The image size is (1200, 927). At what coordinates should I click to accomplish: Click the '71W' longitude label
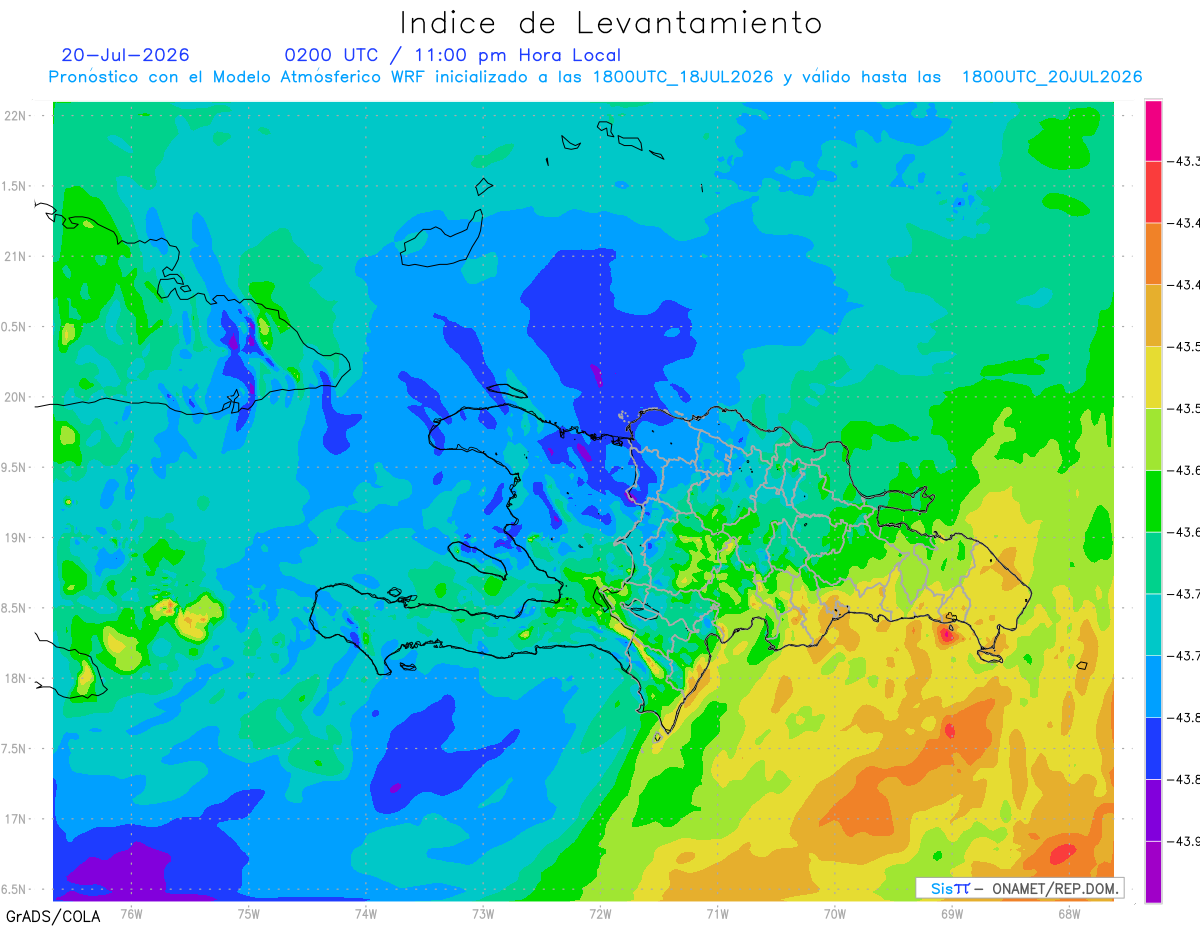click(717, 913)
